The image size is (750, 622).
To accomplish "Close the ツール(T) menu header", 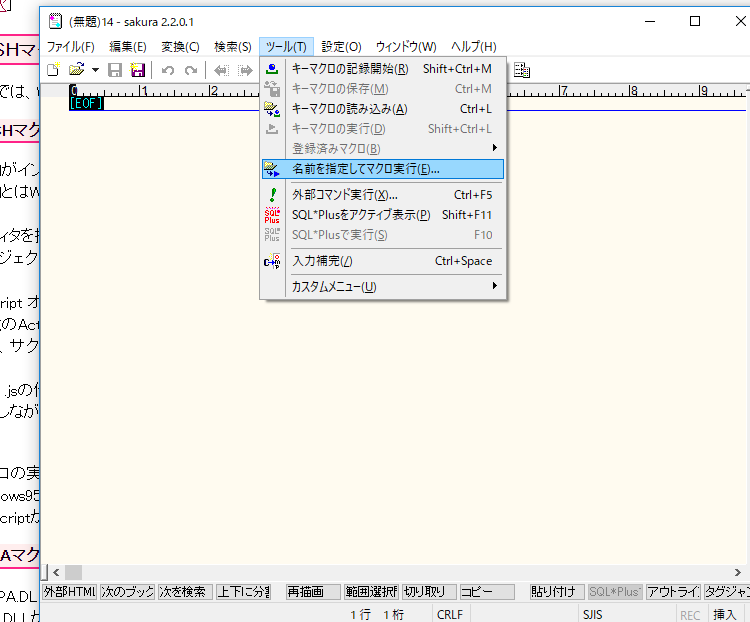I will 286,47.
